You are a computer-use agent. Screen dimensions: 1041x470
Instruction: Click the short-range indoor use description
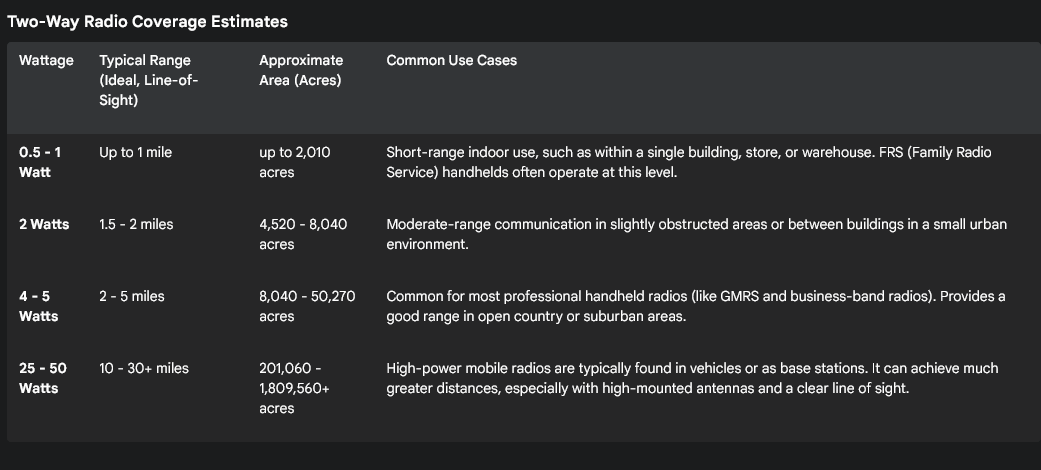(x=689, y=162)
